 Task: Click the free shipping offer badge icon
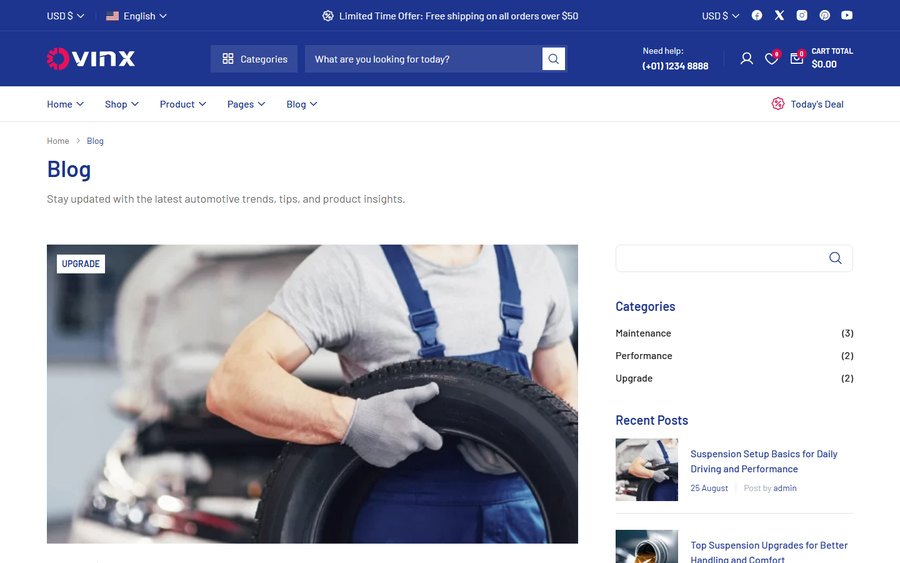[328, 16]
